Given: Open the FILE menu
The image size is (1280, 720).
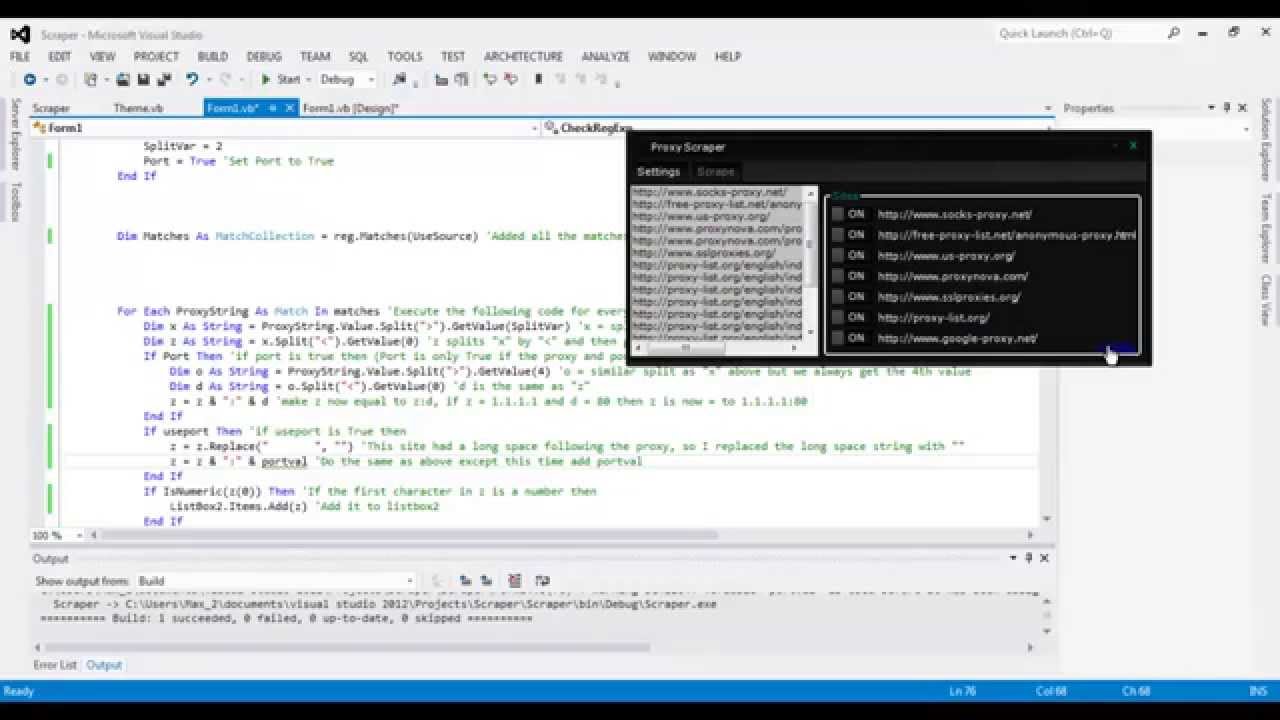Looking at the screenshot, I should tap(20, 57).
